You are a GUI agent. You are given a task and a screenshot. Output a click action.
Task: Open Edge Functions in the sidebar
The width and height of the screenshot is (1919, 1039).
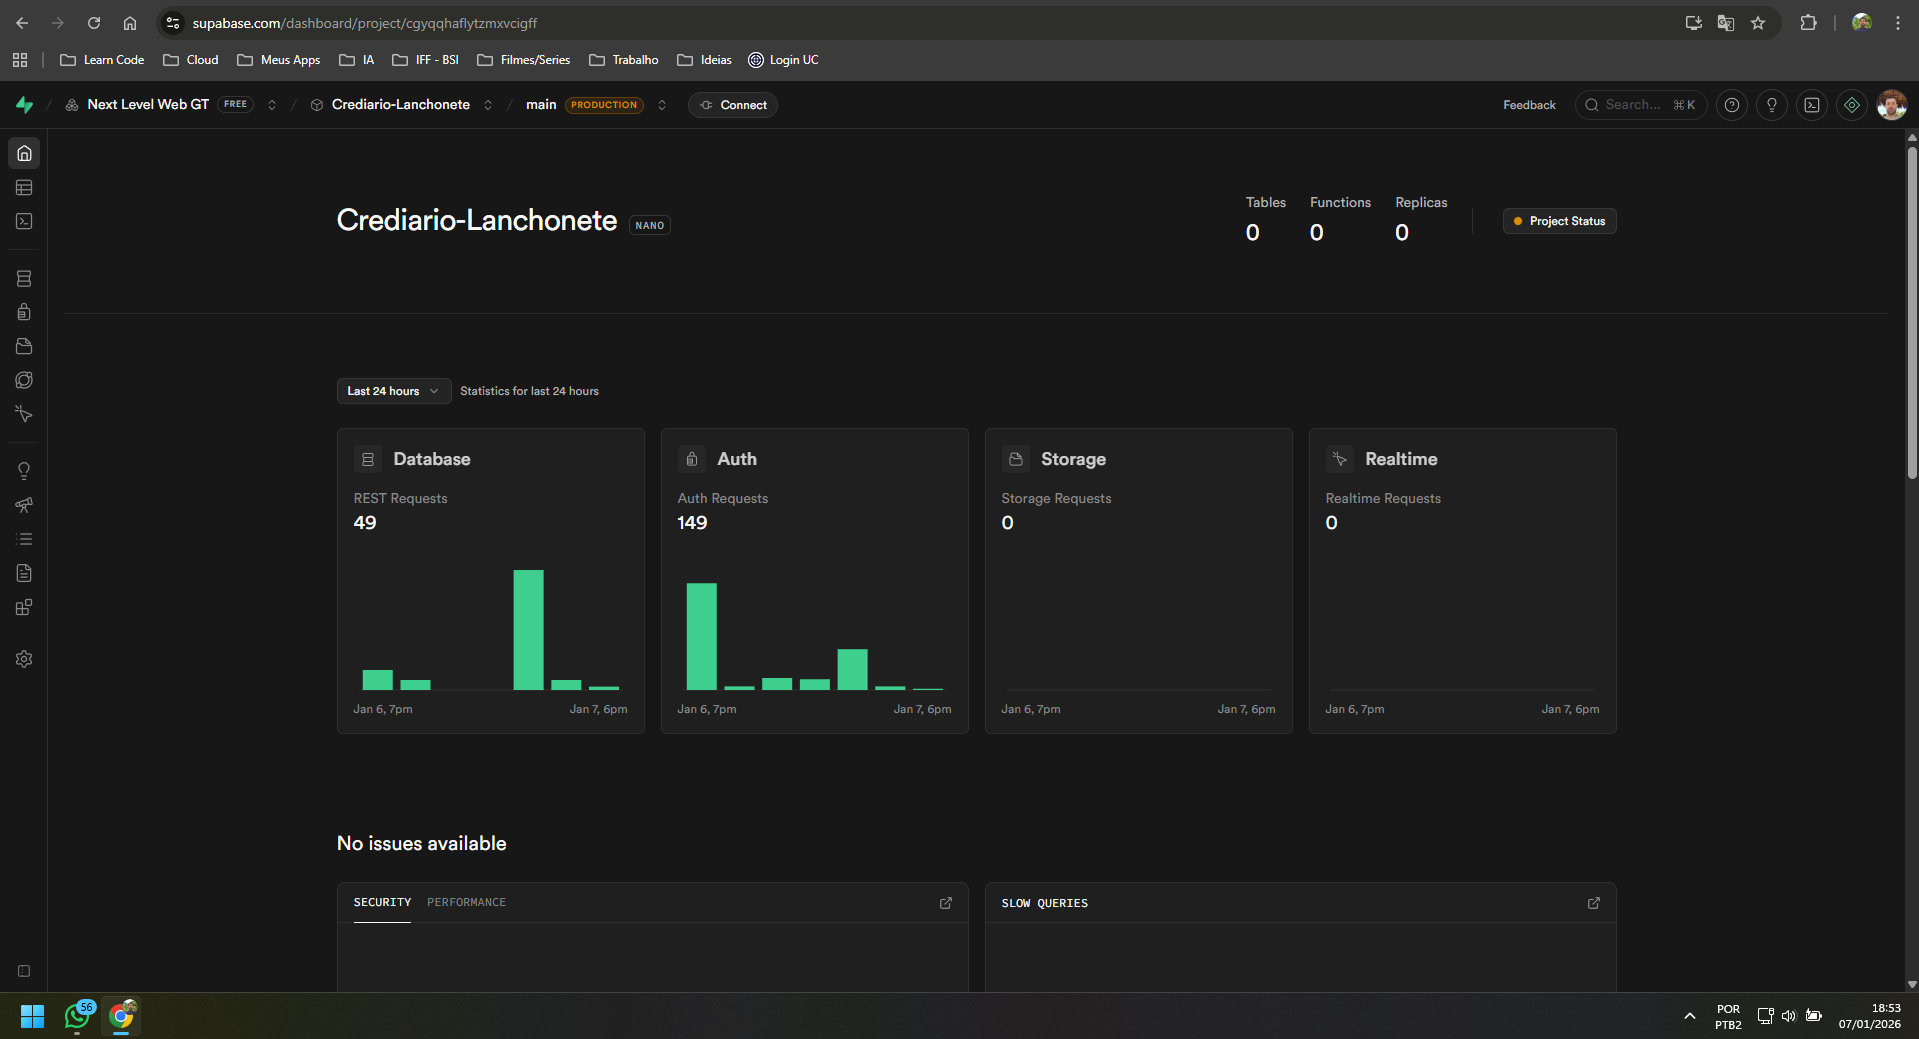pyautogui.click(x=24, y=380)
